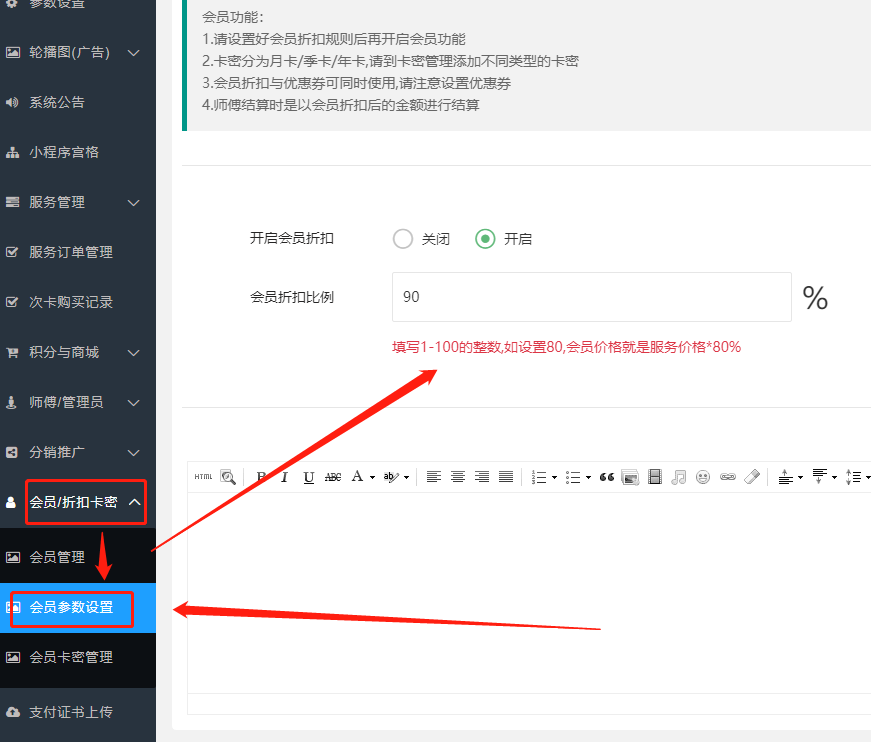Set line height spacing
The height and width of the screenshot is (742, 871).
[853, 477]
